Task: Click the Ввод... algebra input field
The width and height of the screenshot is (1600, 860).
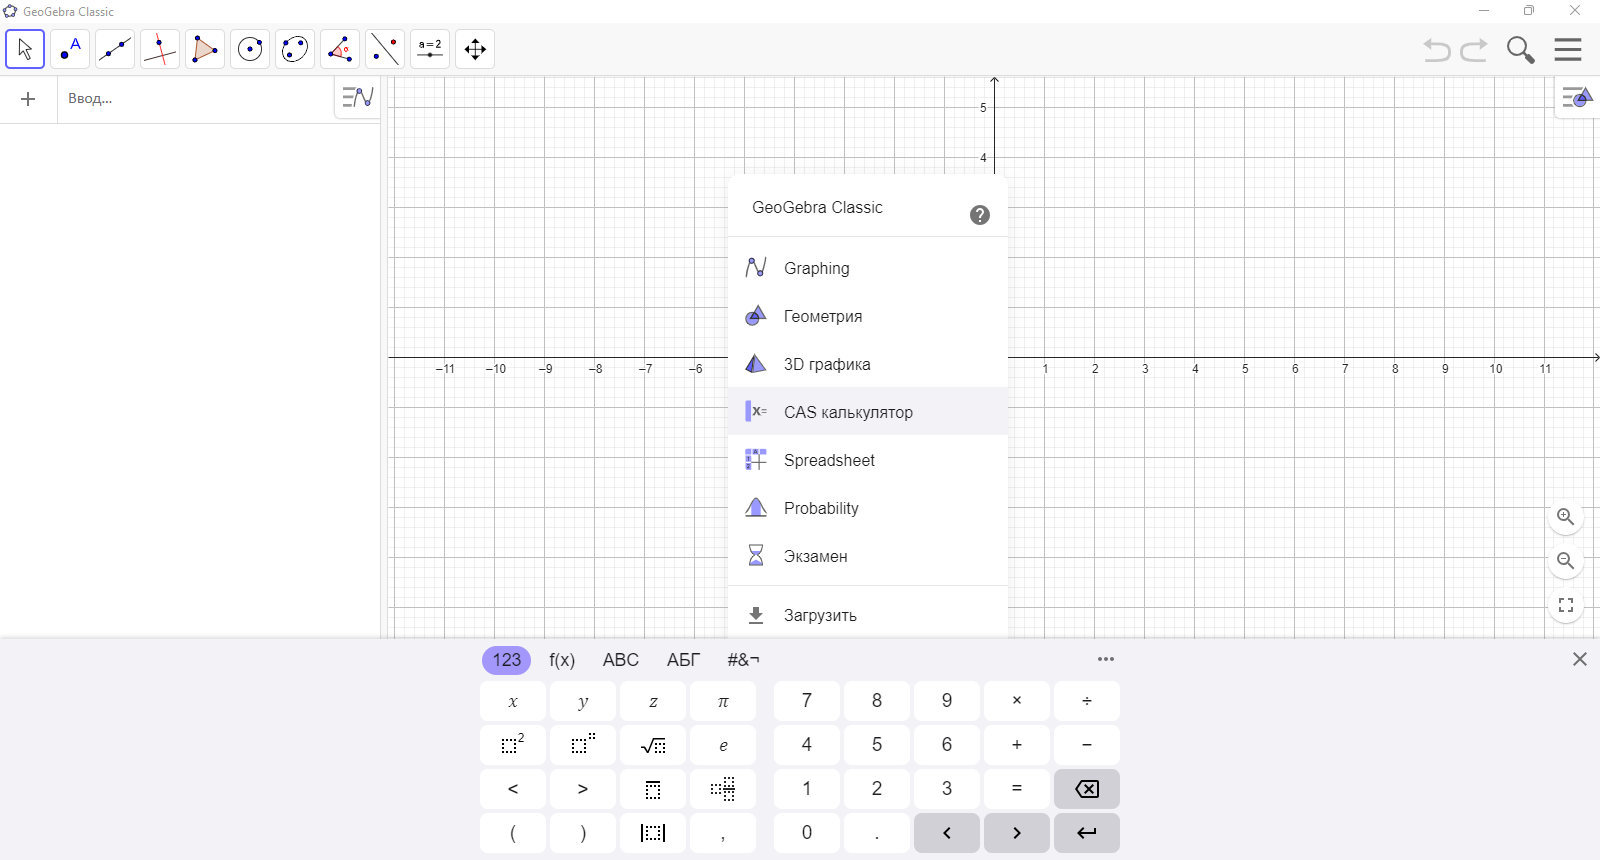Action: point(195,99)
